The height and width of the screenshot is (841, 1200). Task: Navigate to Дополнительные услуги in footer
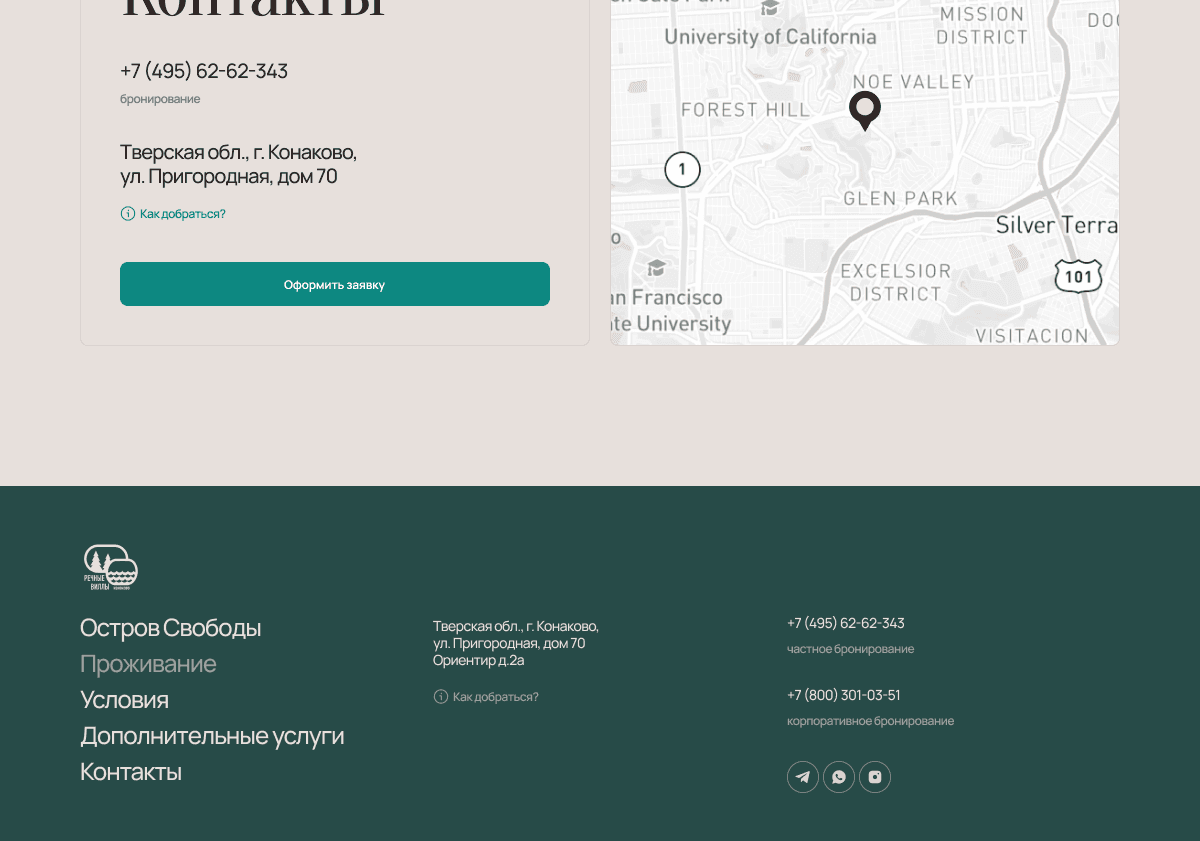pos(212,736)
